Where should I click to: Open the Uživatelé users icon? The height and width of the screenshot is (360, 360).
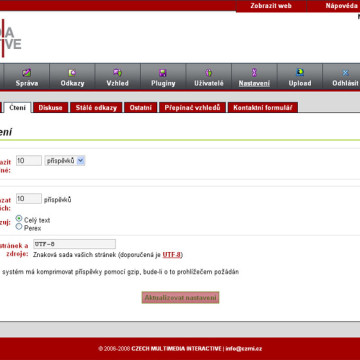pos(209,72)
